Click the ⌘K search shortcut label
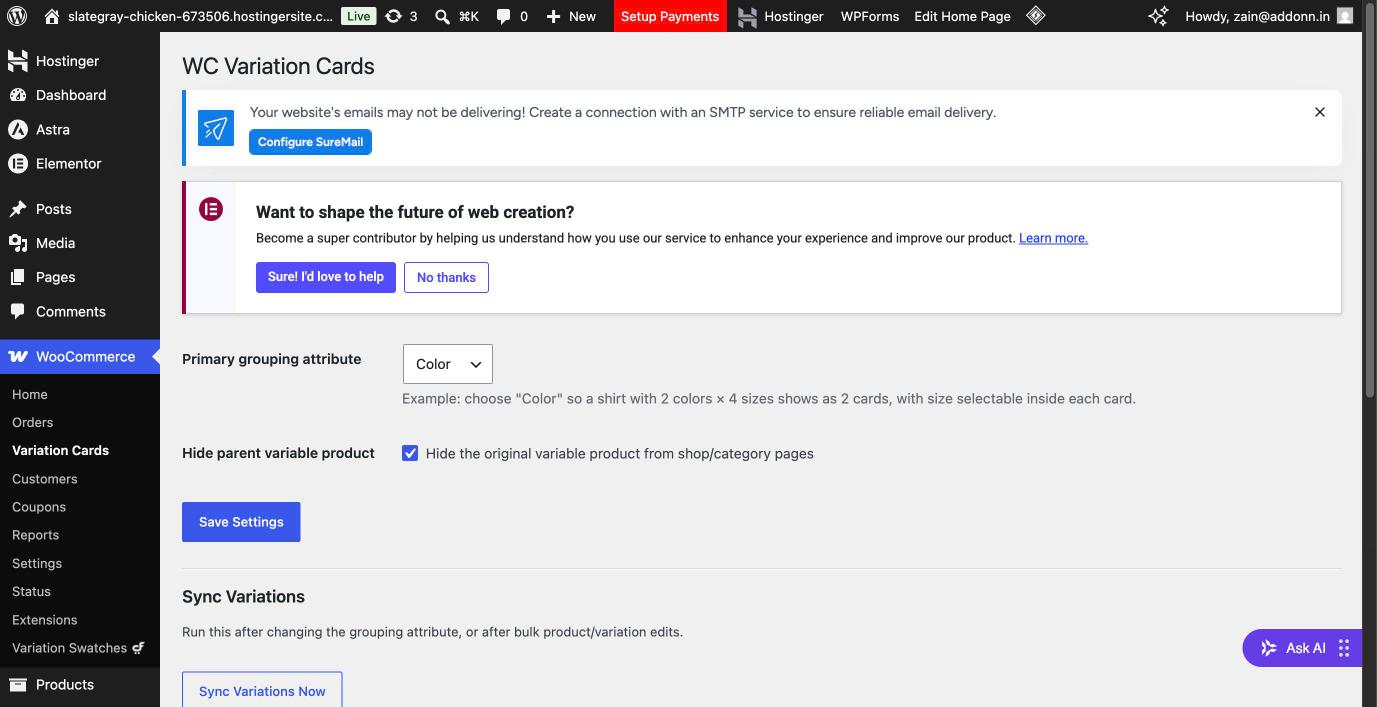The width and height of the screenshot is (1377, 707). [x=469, y=16]
